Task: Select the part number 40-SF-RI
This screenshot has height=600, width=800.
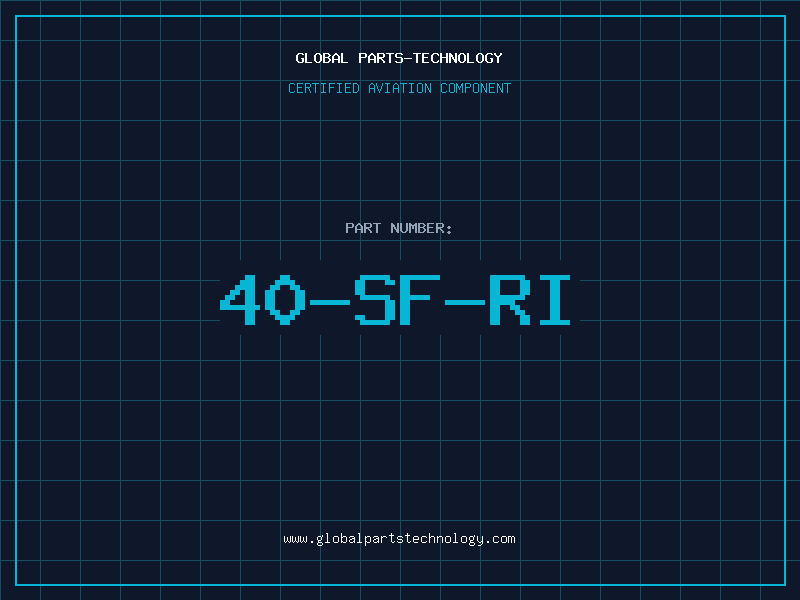Action: pos(395,300)
